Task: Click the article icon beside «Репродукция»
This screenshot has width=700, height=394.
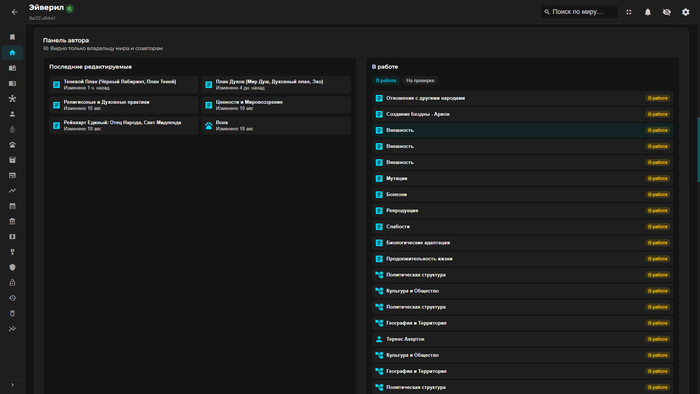Action: point(379,211)
